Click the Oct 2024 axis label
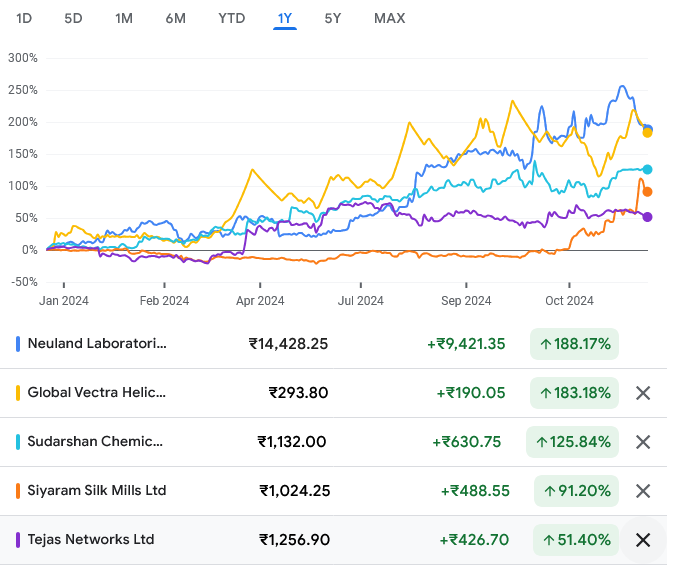675x565 pixels. coord(569,301)
